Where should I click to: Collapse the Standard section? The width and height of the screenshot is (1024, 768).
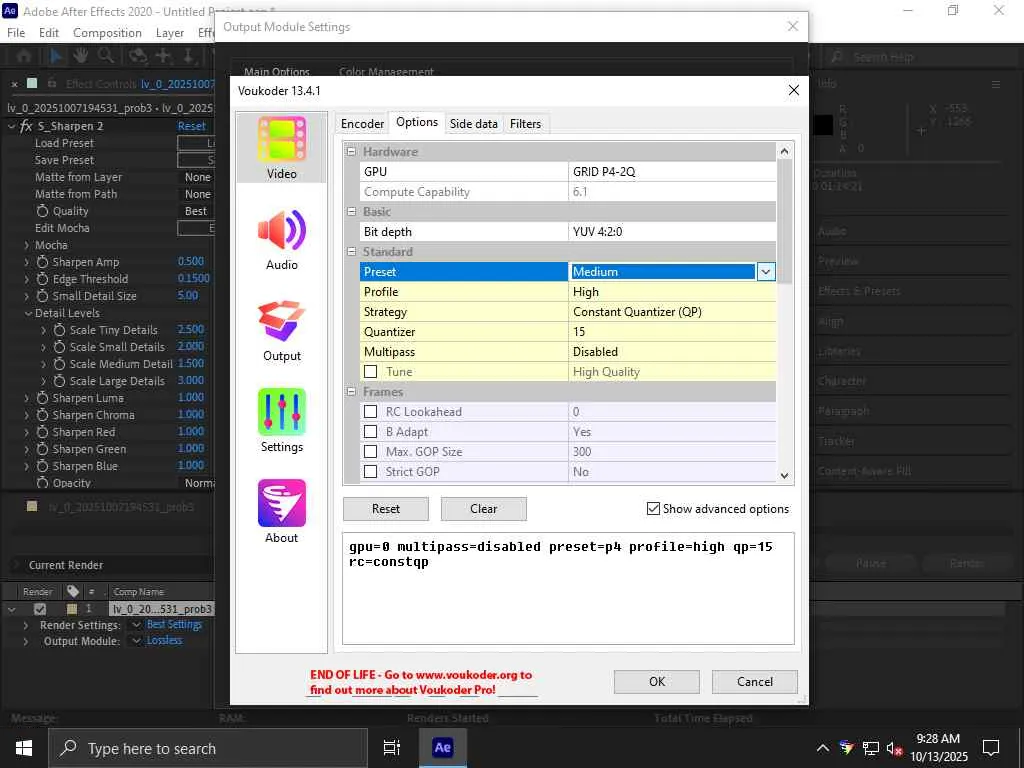coord(351,251)
